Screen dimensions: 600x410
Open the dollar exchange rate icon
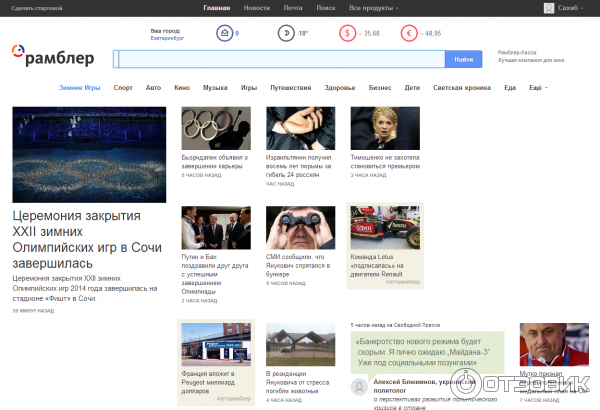349,33
